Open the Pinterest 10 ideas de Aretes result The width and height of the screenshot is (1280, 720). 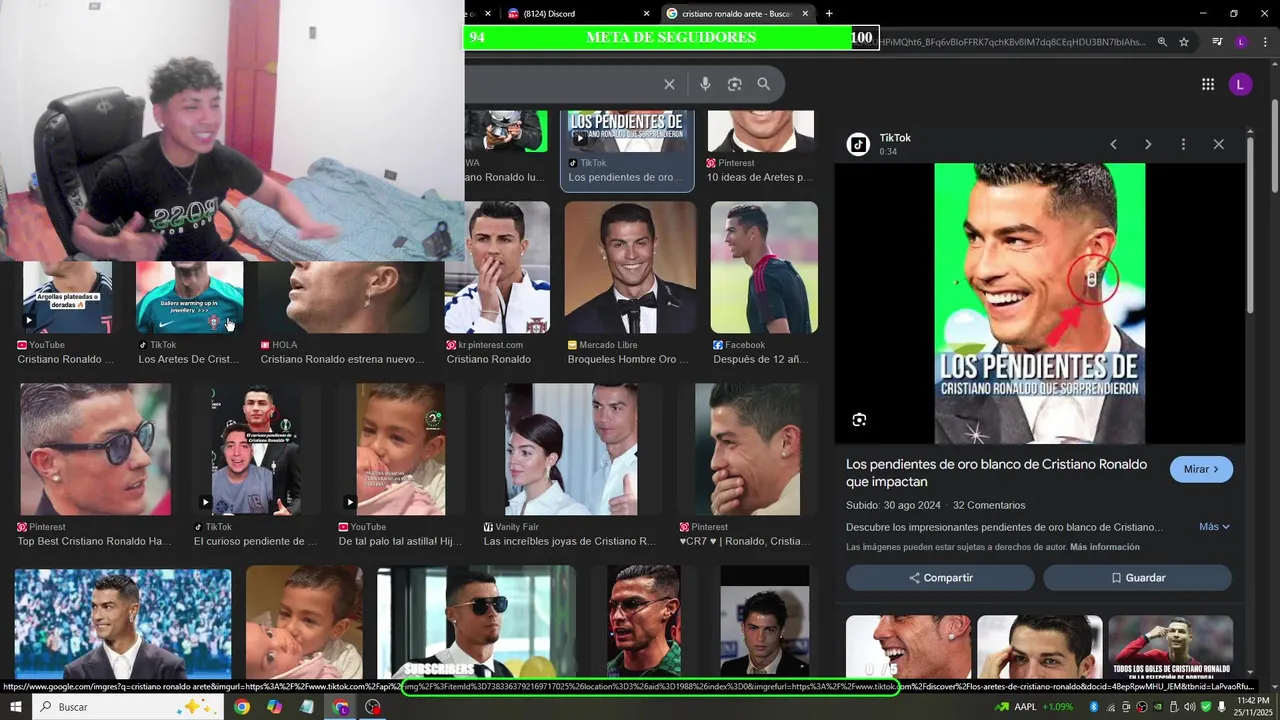click(760, 148)
